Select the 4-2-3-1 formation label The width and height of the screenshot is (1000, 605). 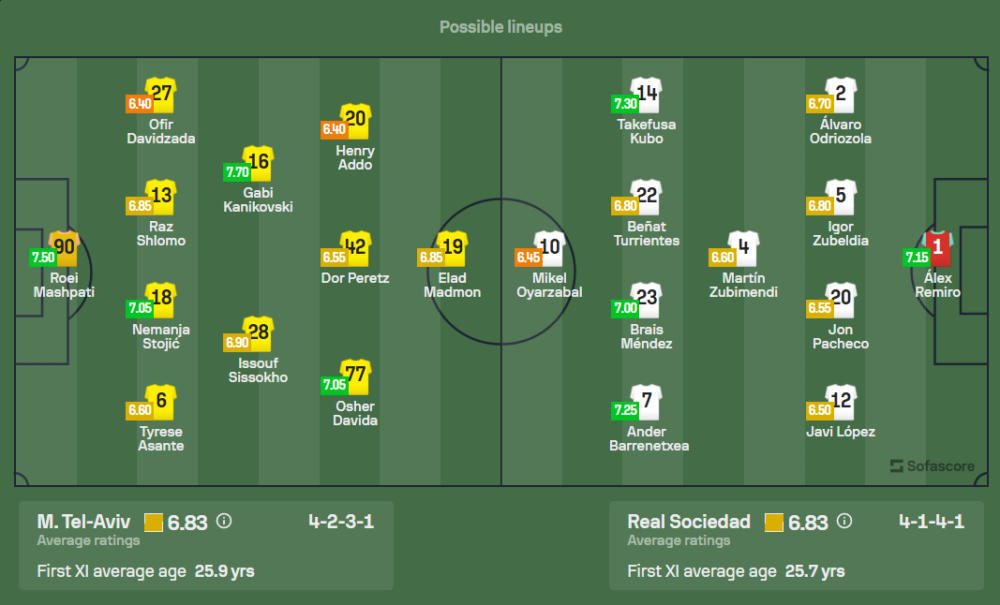(x=341, y=521)
